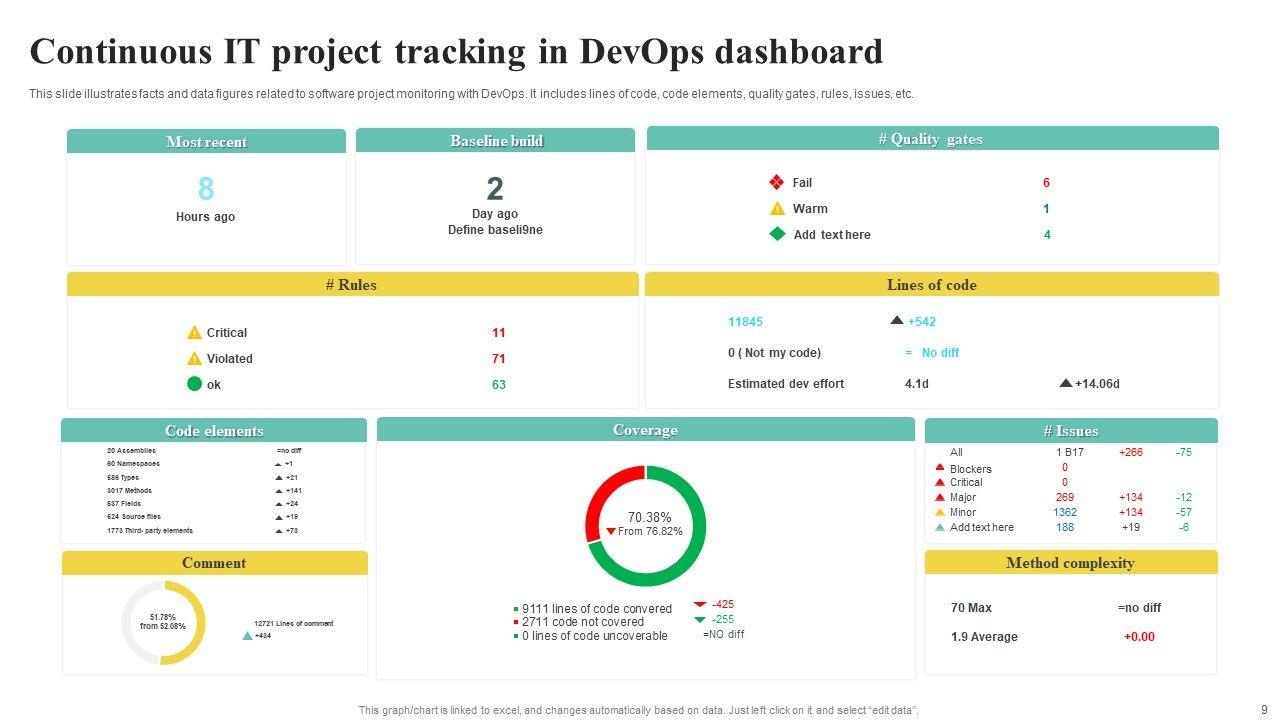Select the Baseline build panel header
Screen dimensions: 1280x720
(495, 141)
